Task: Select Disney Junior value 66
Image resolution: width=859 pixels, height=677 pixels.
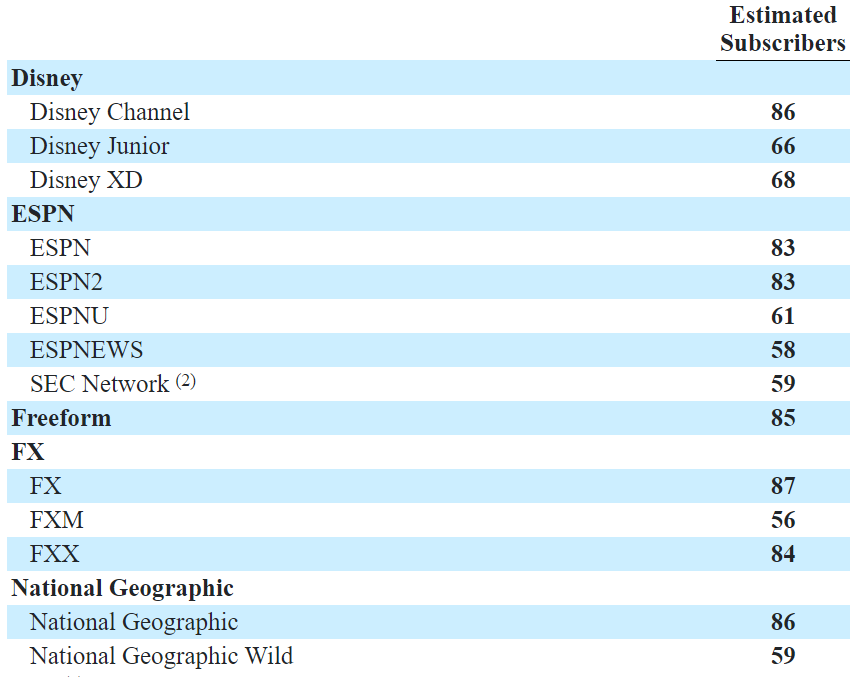Action: 783,146
